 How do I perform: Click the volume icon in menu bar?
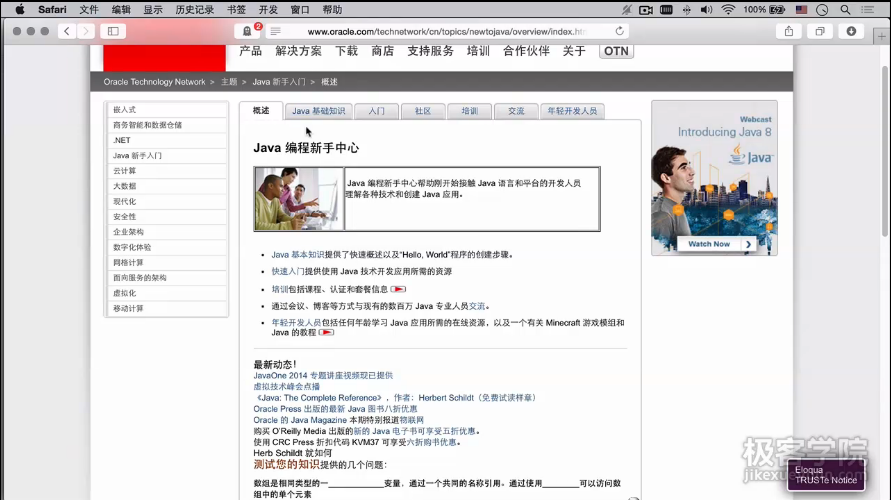coord(706,10)
